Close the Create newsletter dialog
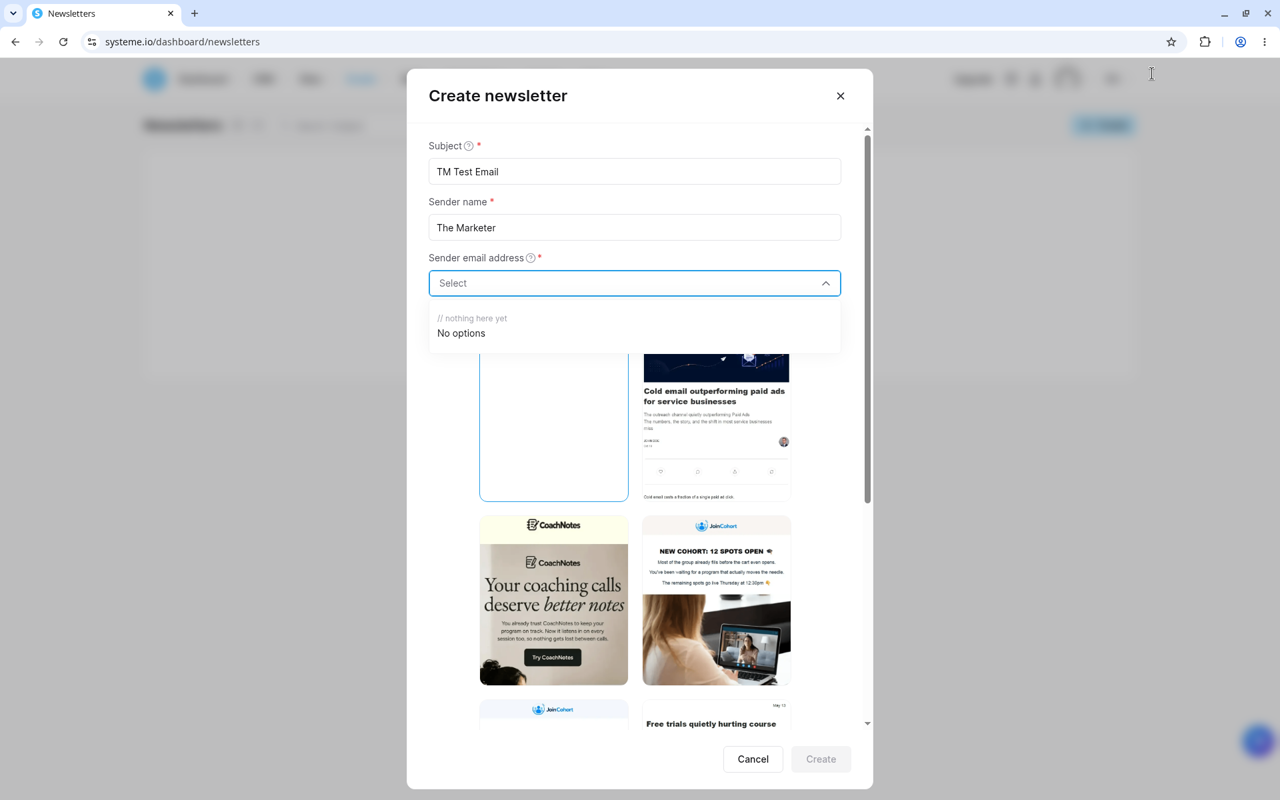The height and width of the screenshot is (800, 1280). [x=840, y=96]
